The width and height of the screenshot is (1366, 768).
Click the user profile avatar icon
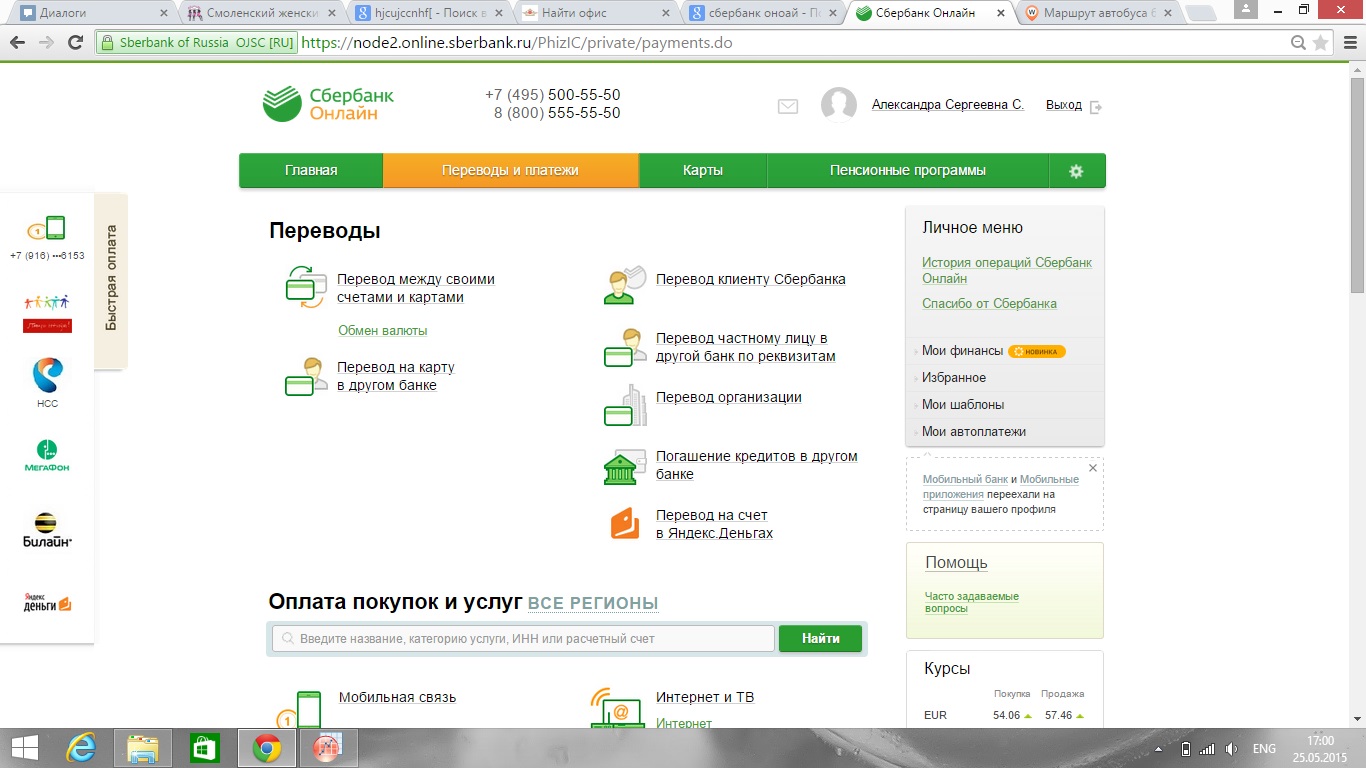point(839,105)
